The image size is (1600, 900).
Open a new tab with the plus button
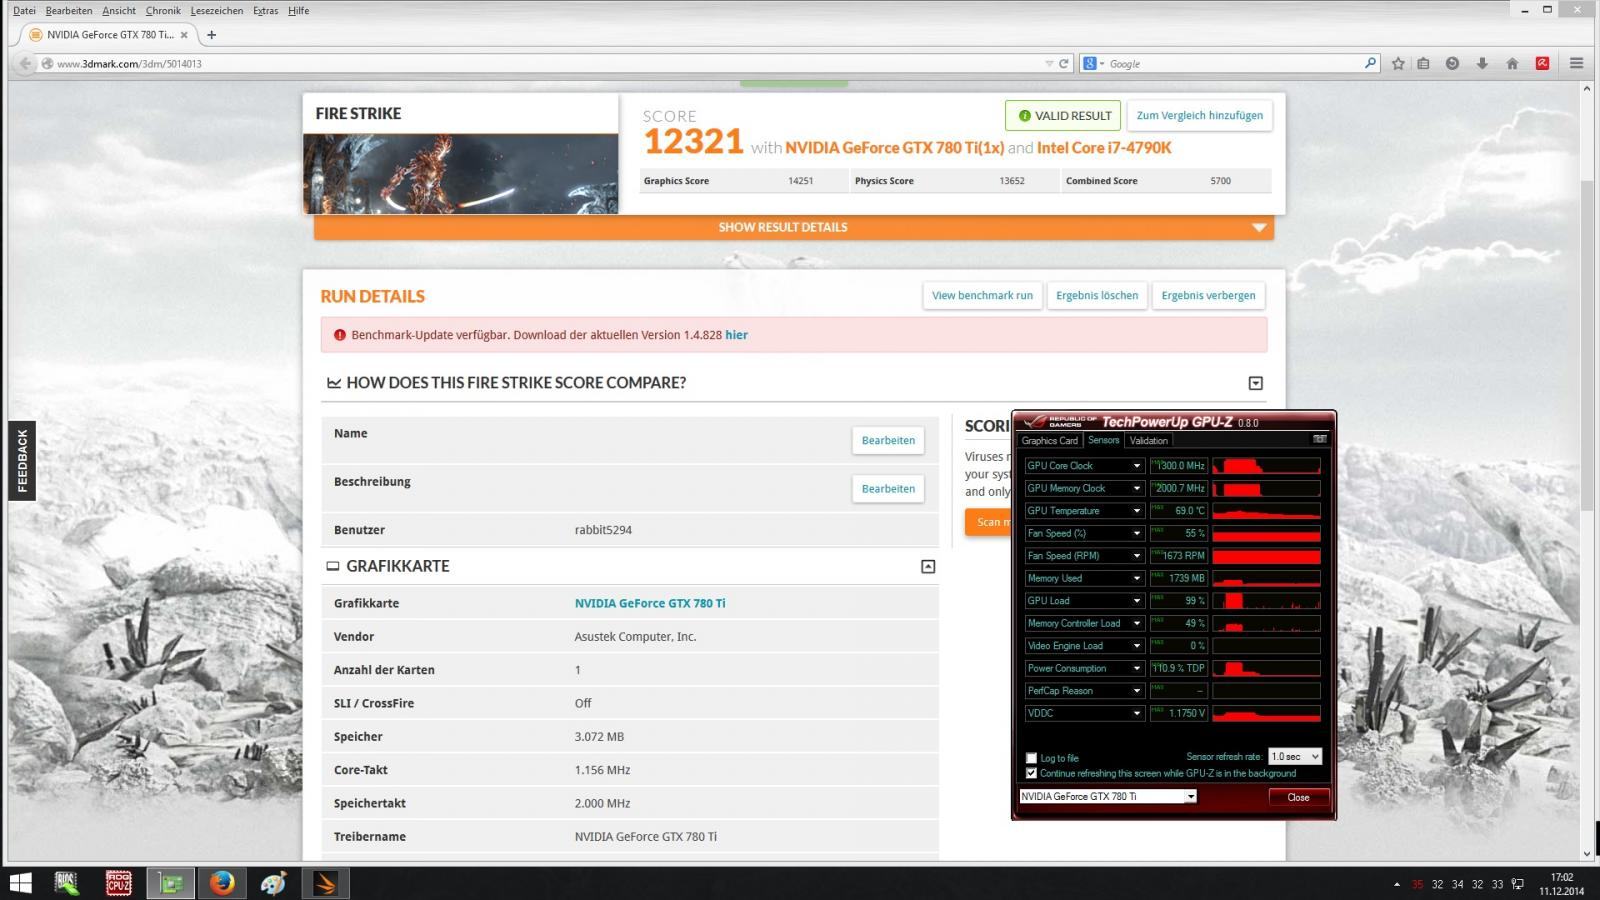211,34
